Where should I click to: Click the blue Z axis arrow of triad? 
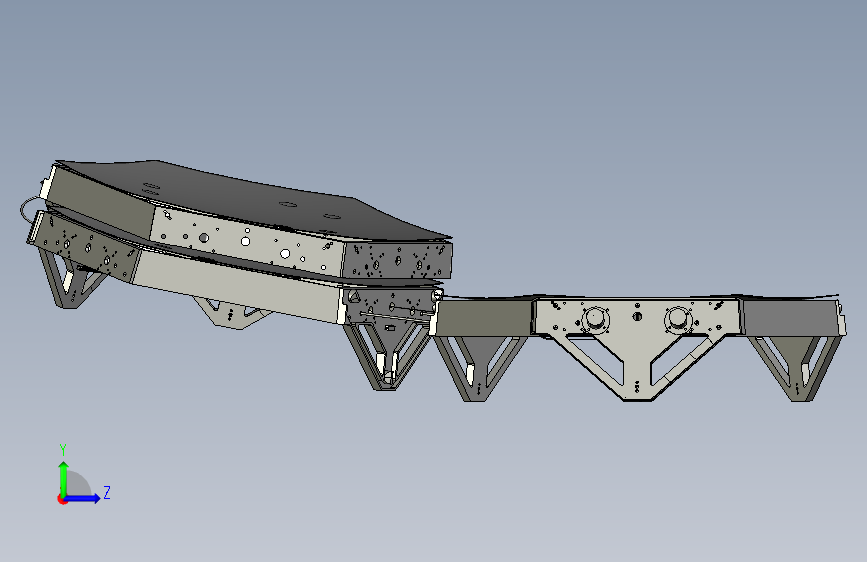(83, 498)
